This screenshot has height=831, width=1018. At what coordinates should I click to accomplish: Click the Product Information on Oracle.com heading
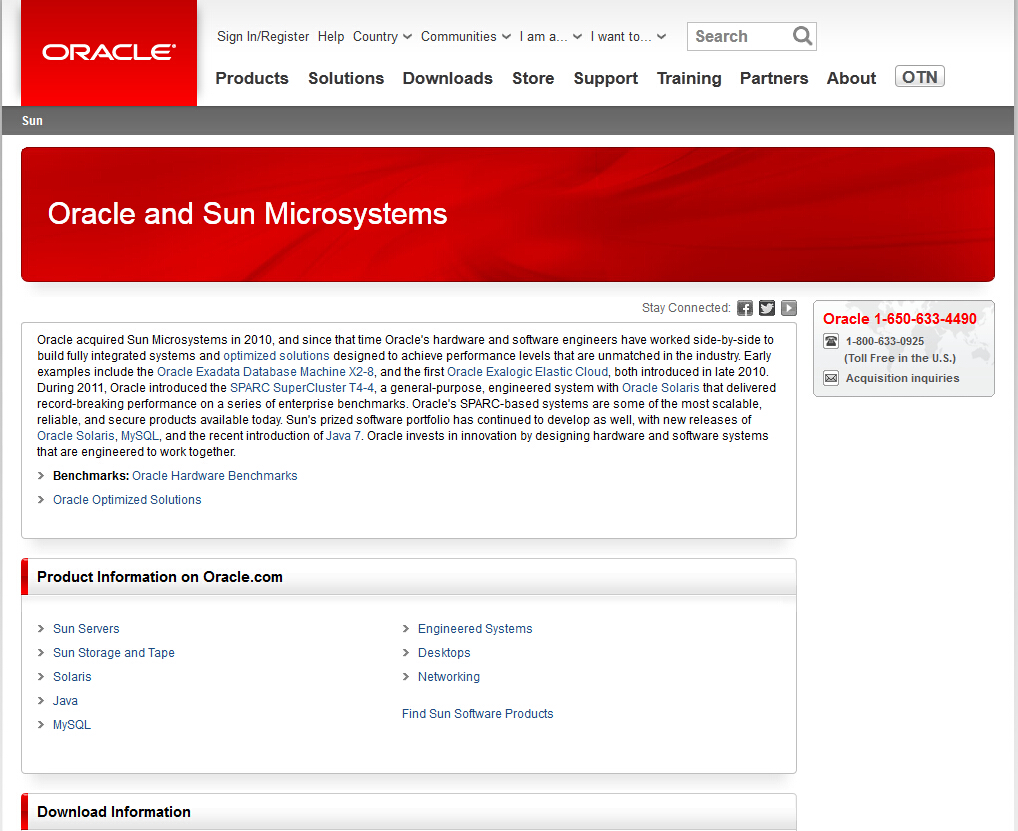click(x=160, y=577)
